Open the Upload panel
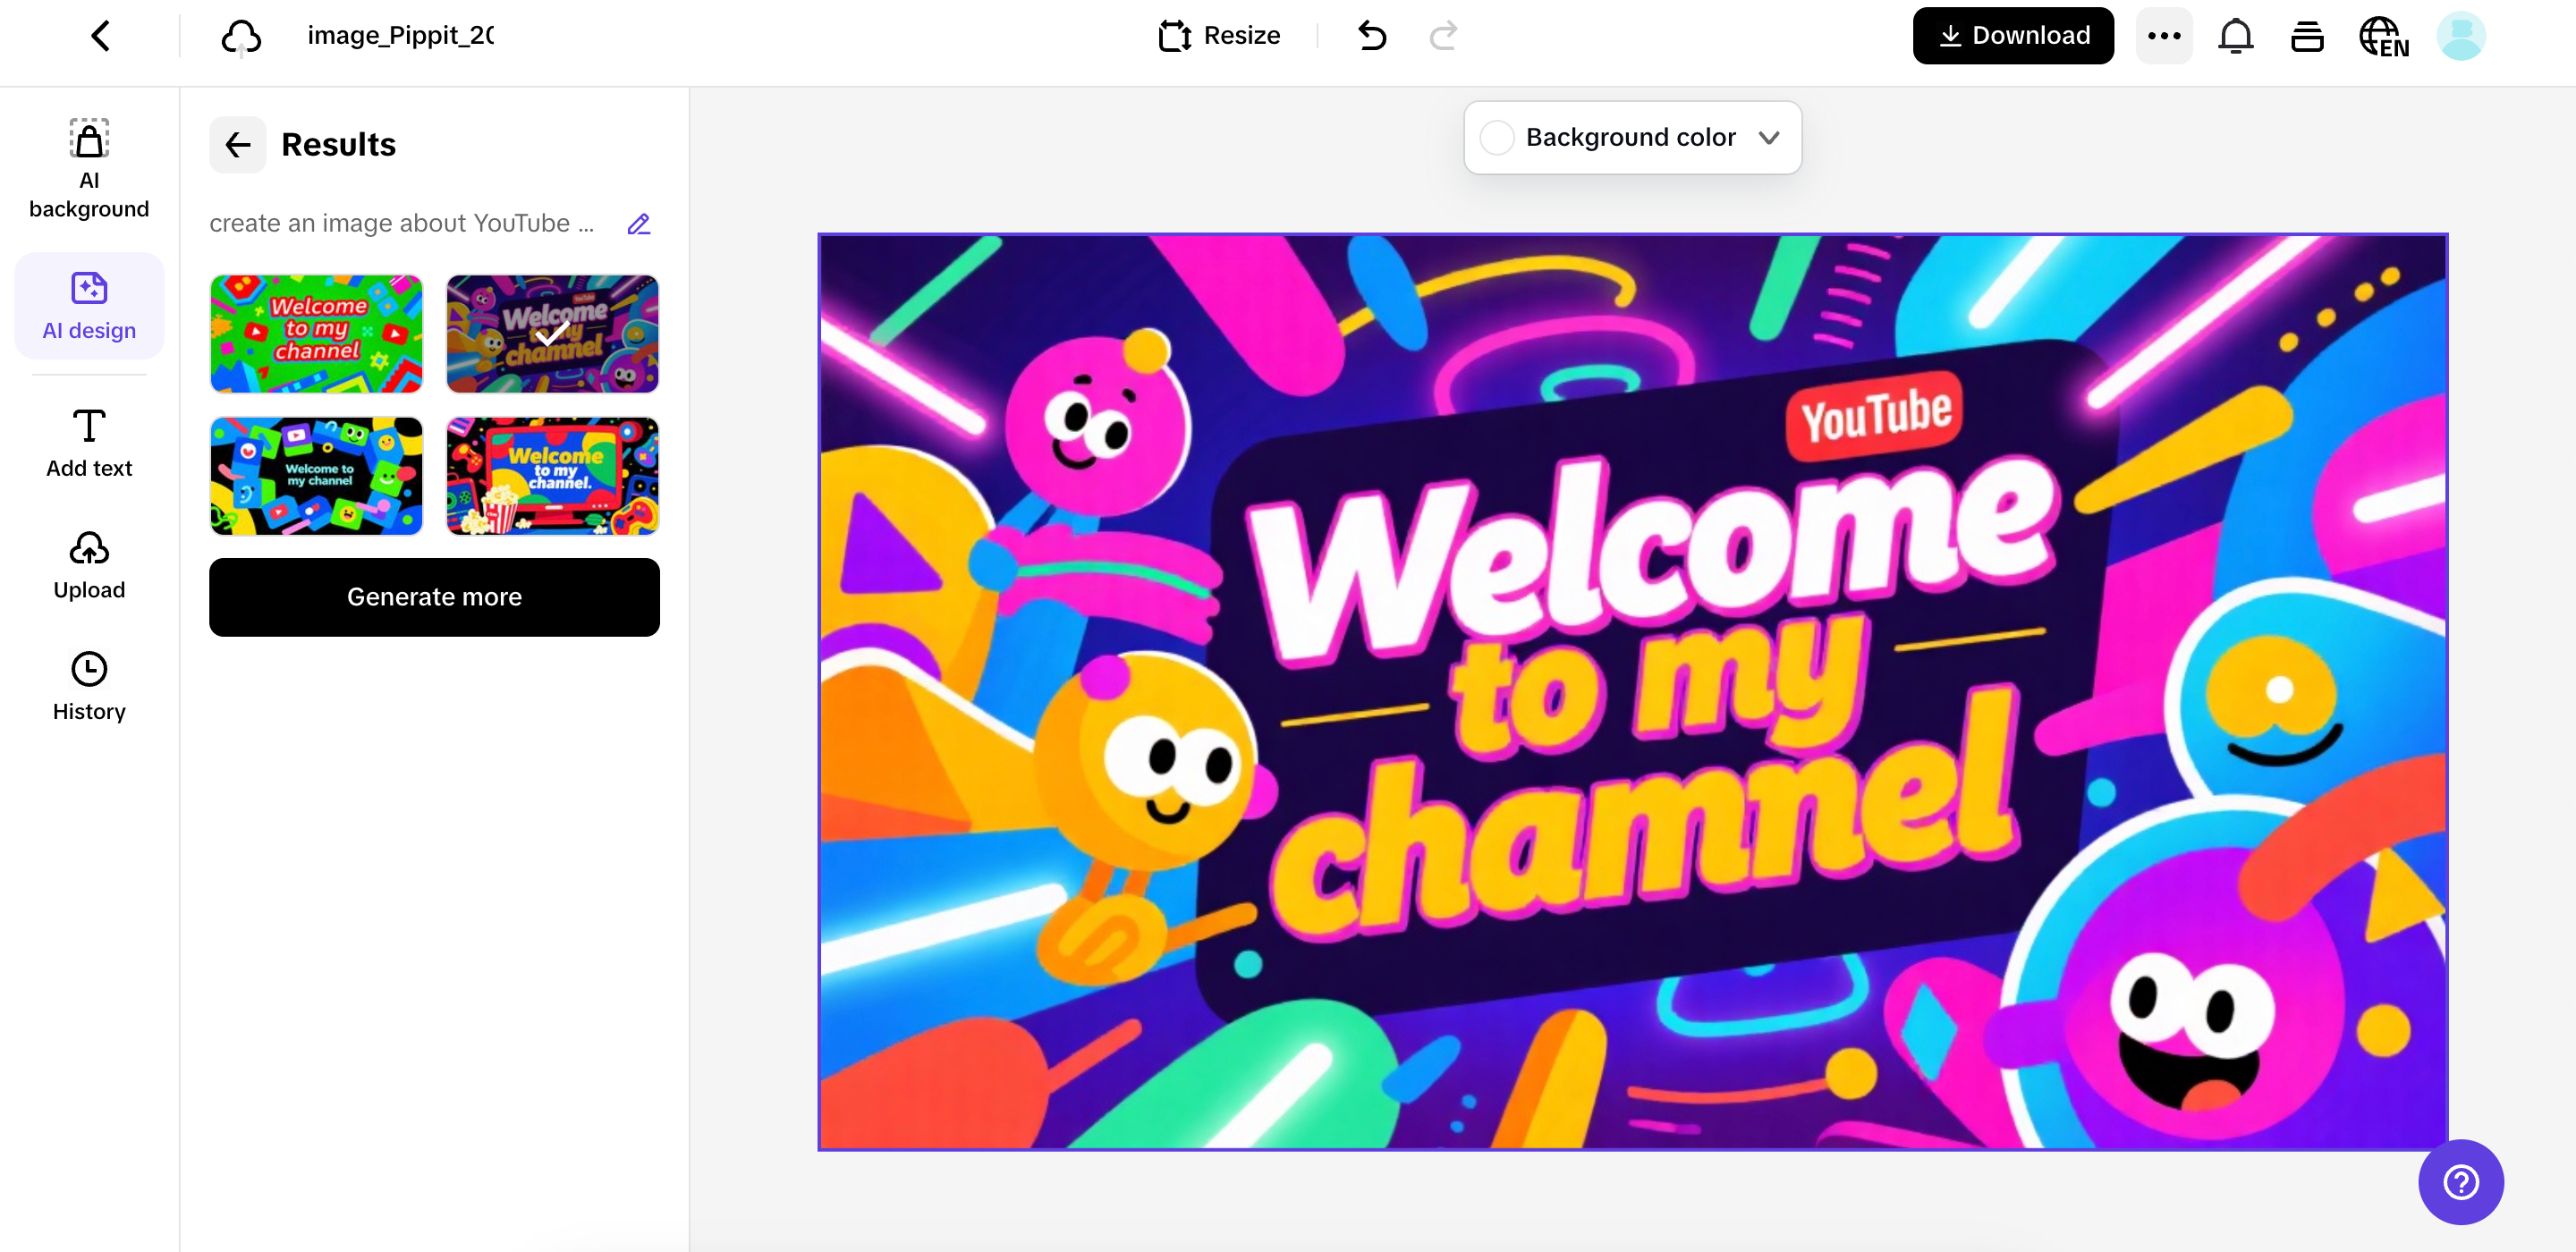The height and width of the screenshot is (1252, 2576). click(89, 565)
